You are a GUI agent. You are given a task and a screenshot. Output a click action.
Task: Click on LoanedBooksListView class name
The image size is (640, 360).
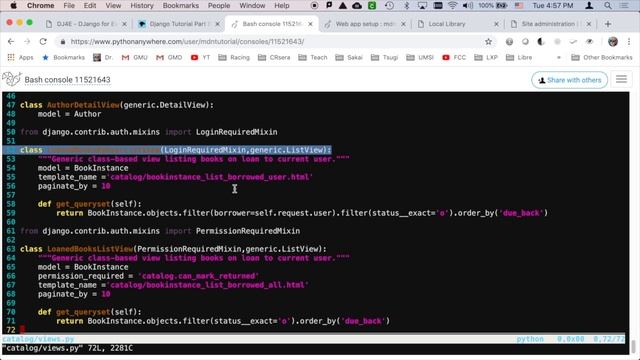[x=90, y=249]
